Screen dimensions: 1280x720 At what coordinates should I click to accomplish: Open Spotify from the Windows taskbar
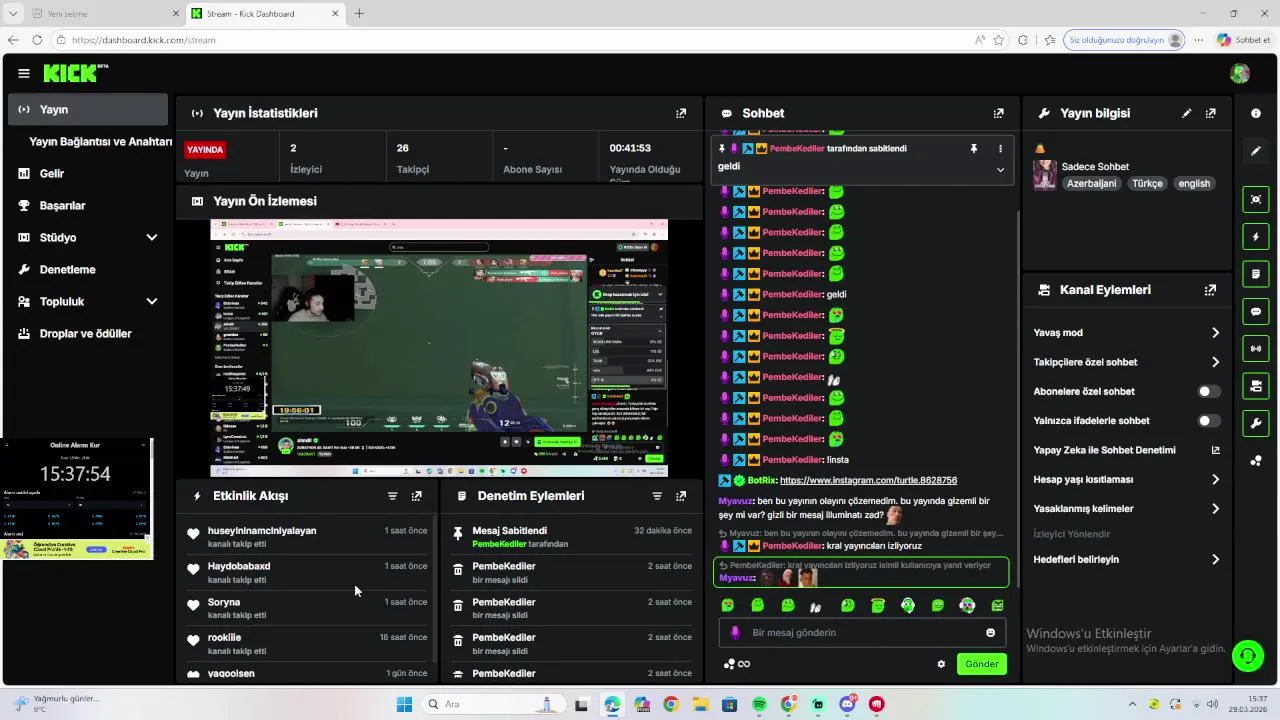point(759,705)
